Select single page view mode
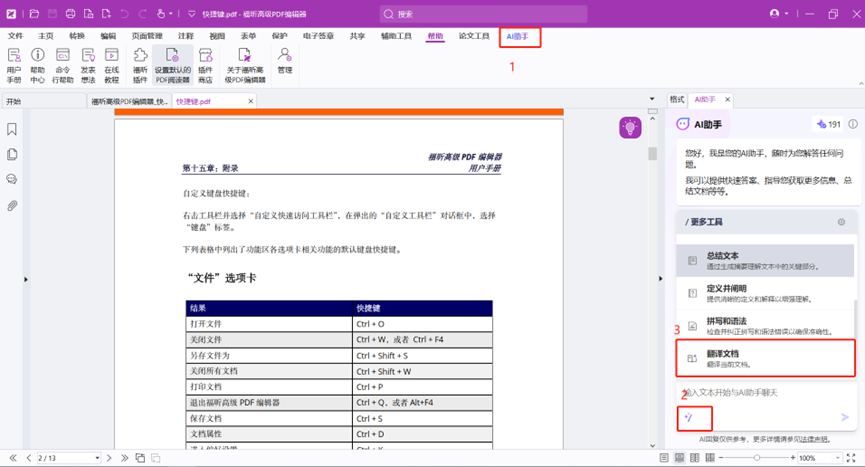Image resolution: width=865 pixels, height=467 pixels. (664, 458)
